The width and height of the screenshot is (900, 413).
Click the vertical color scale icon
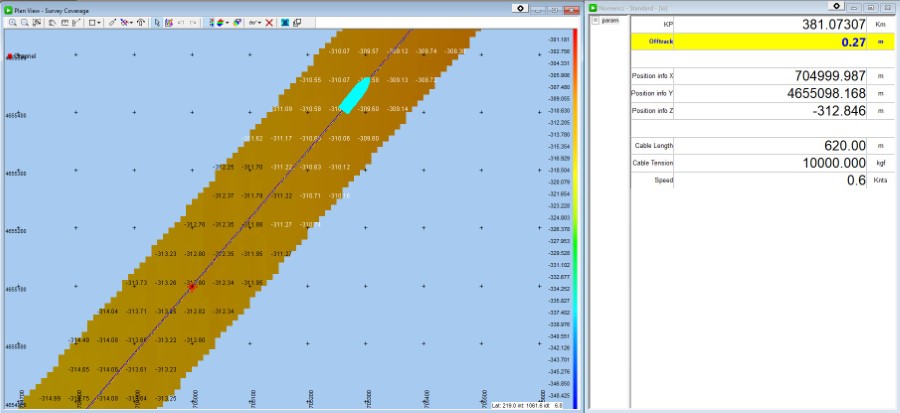tap(212, 23)
